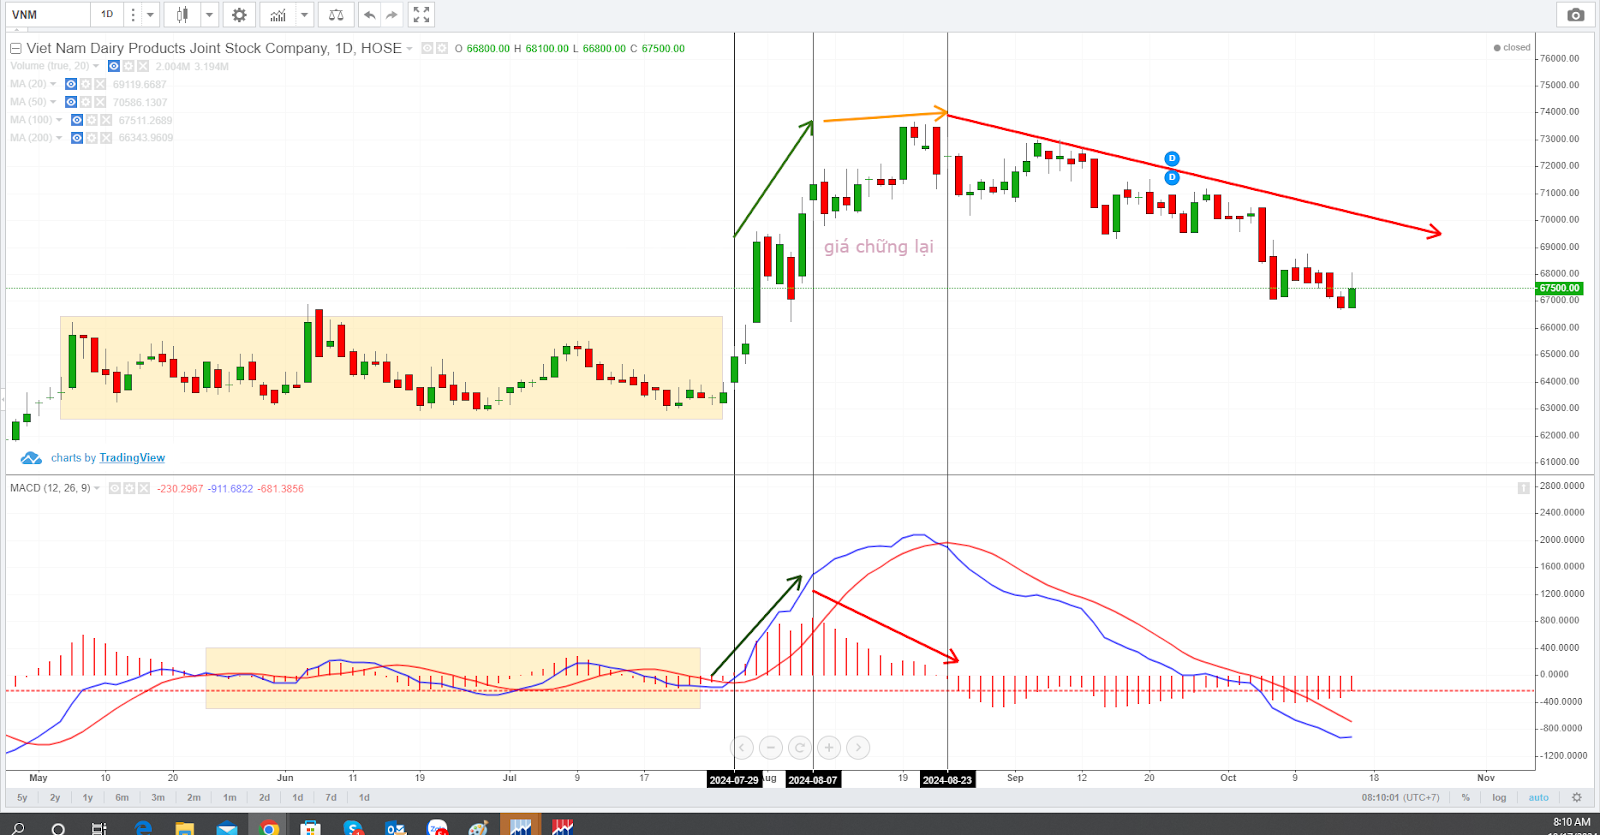Zoom in using the plus navigation button

click(x=829, y=747)
